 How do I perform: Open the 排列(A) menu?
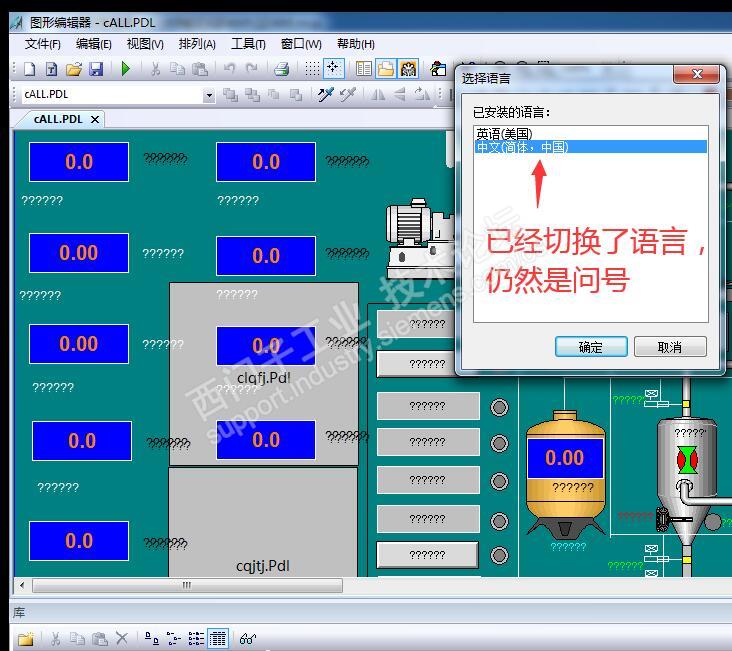point(197,44)
